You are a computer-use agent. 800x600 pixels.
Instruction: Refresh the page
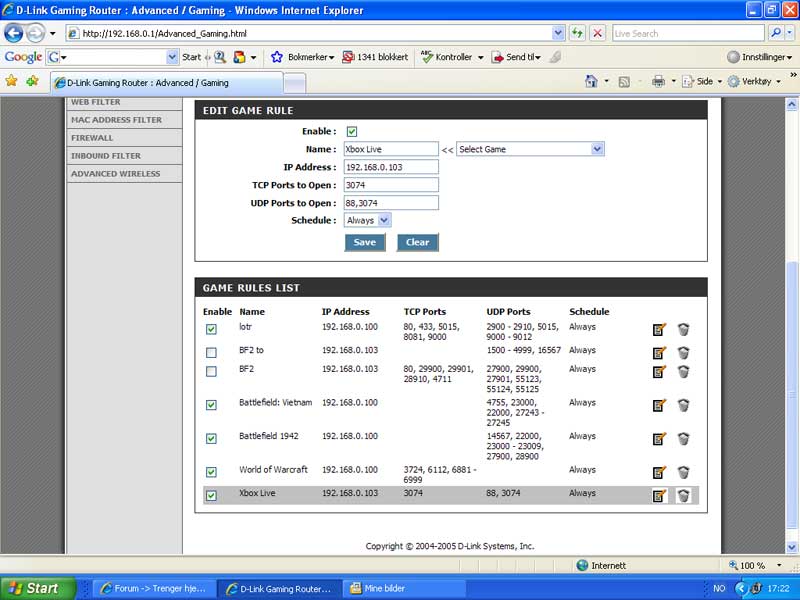577,34
